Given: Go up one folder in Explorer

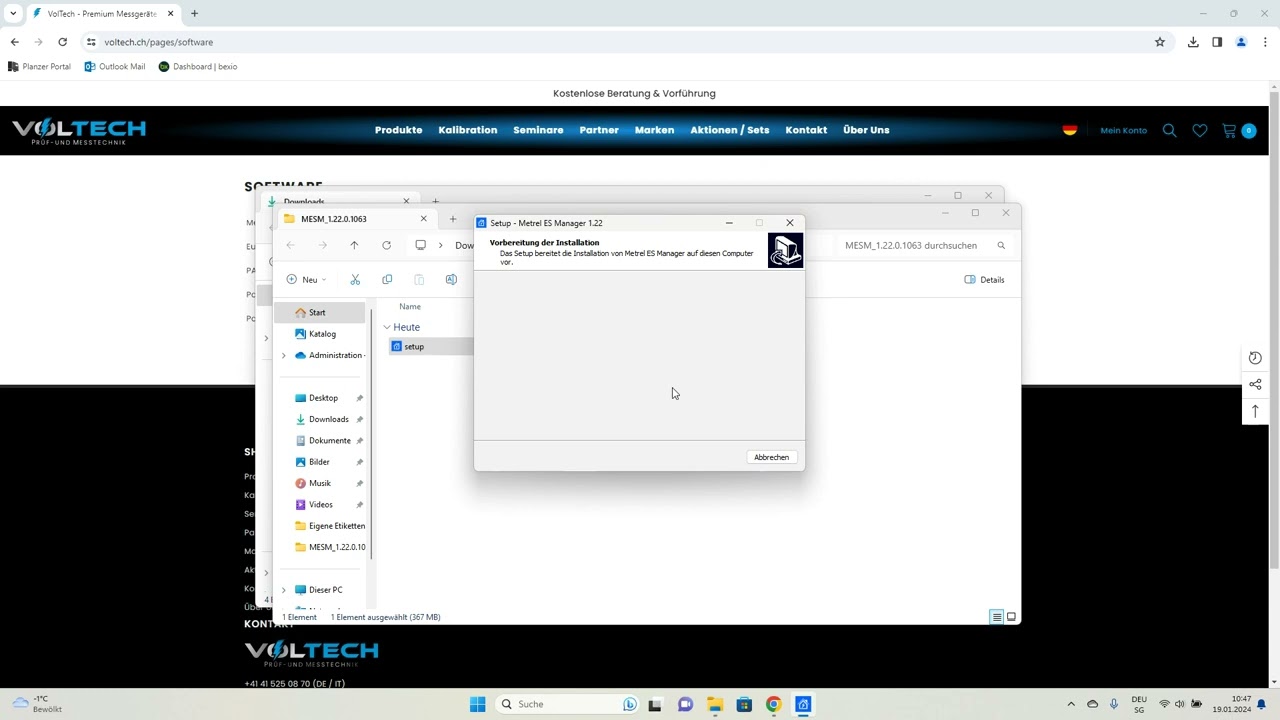Looking at the screenshot, I should click(x=354, y=245).
